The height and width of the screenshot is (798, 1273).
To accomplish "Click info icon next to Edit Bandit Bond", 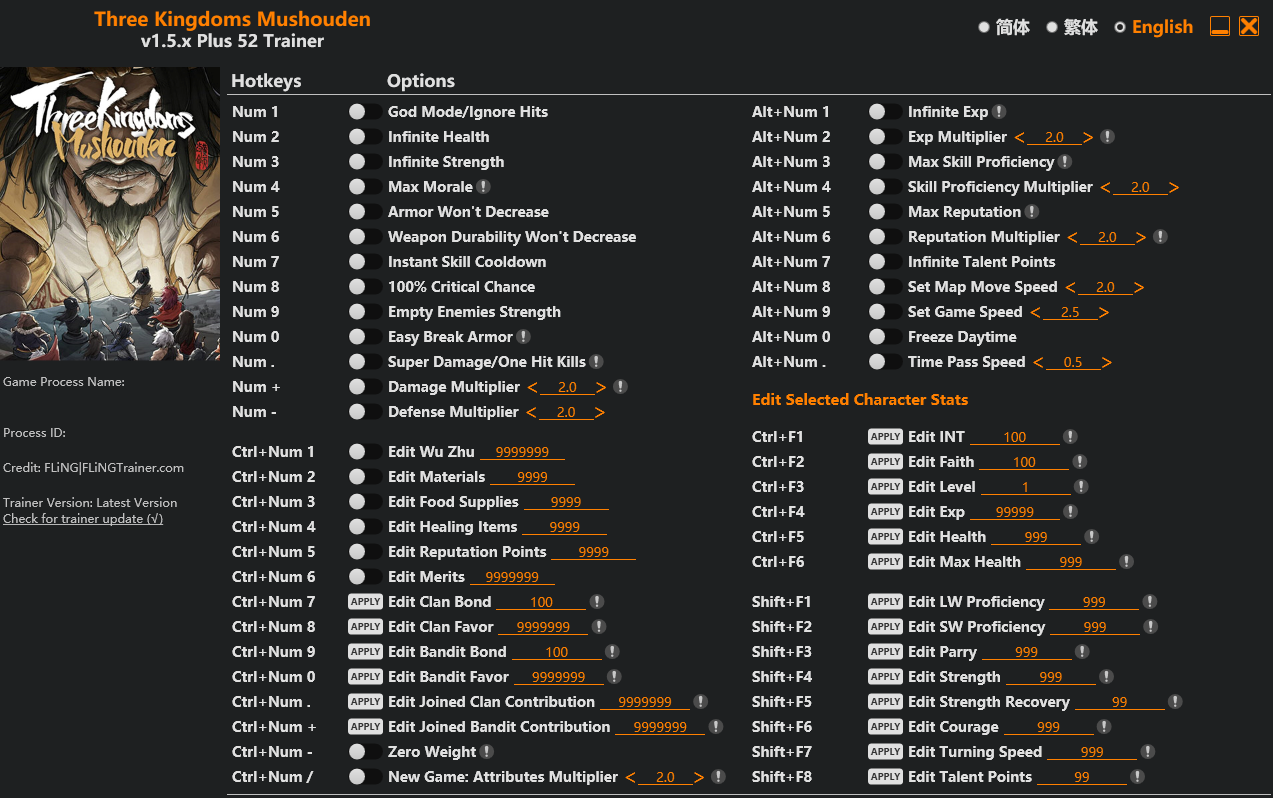I will (613, 652).
